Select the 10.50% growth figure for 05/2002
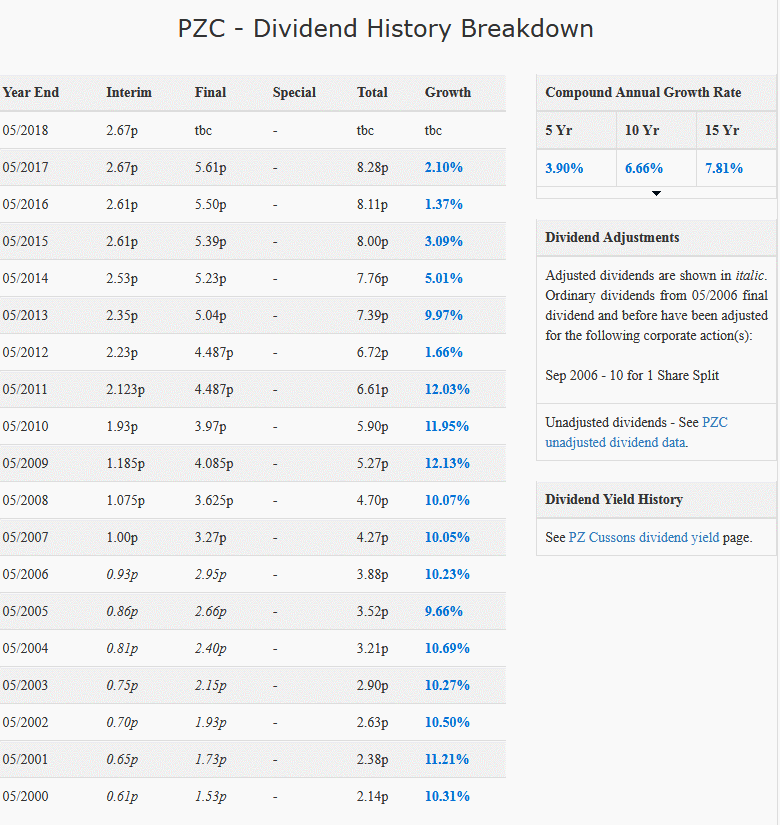This screenshot has height=825, width=780. coord(446,722)
